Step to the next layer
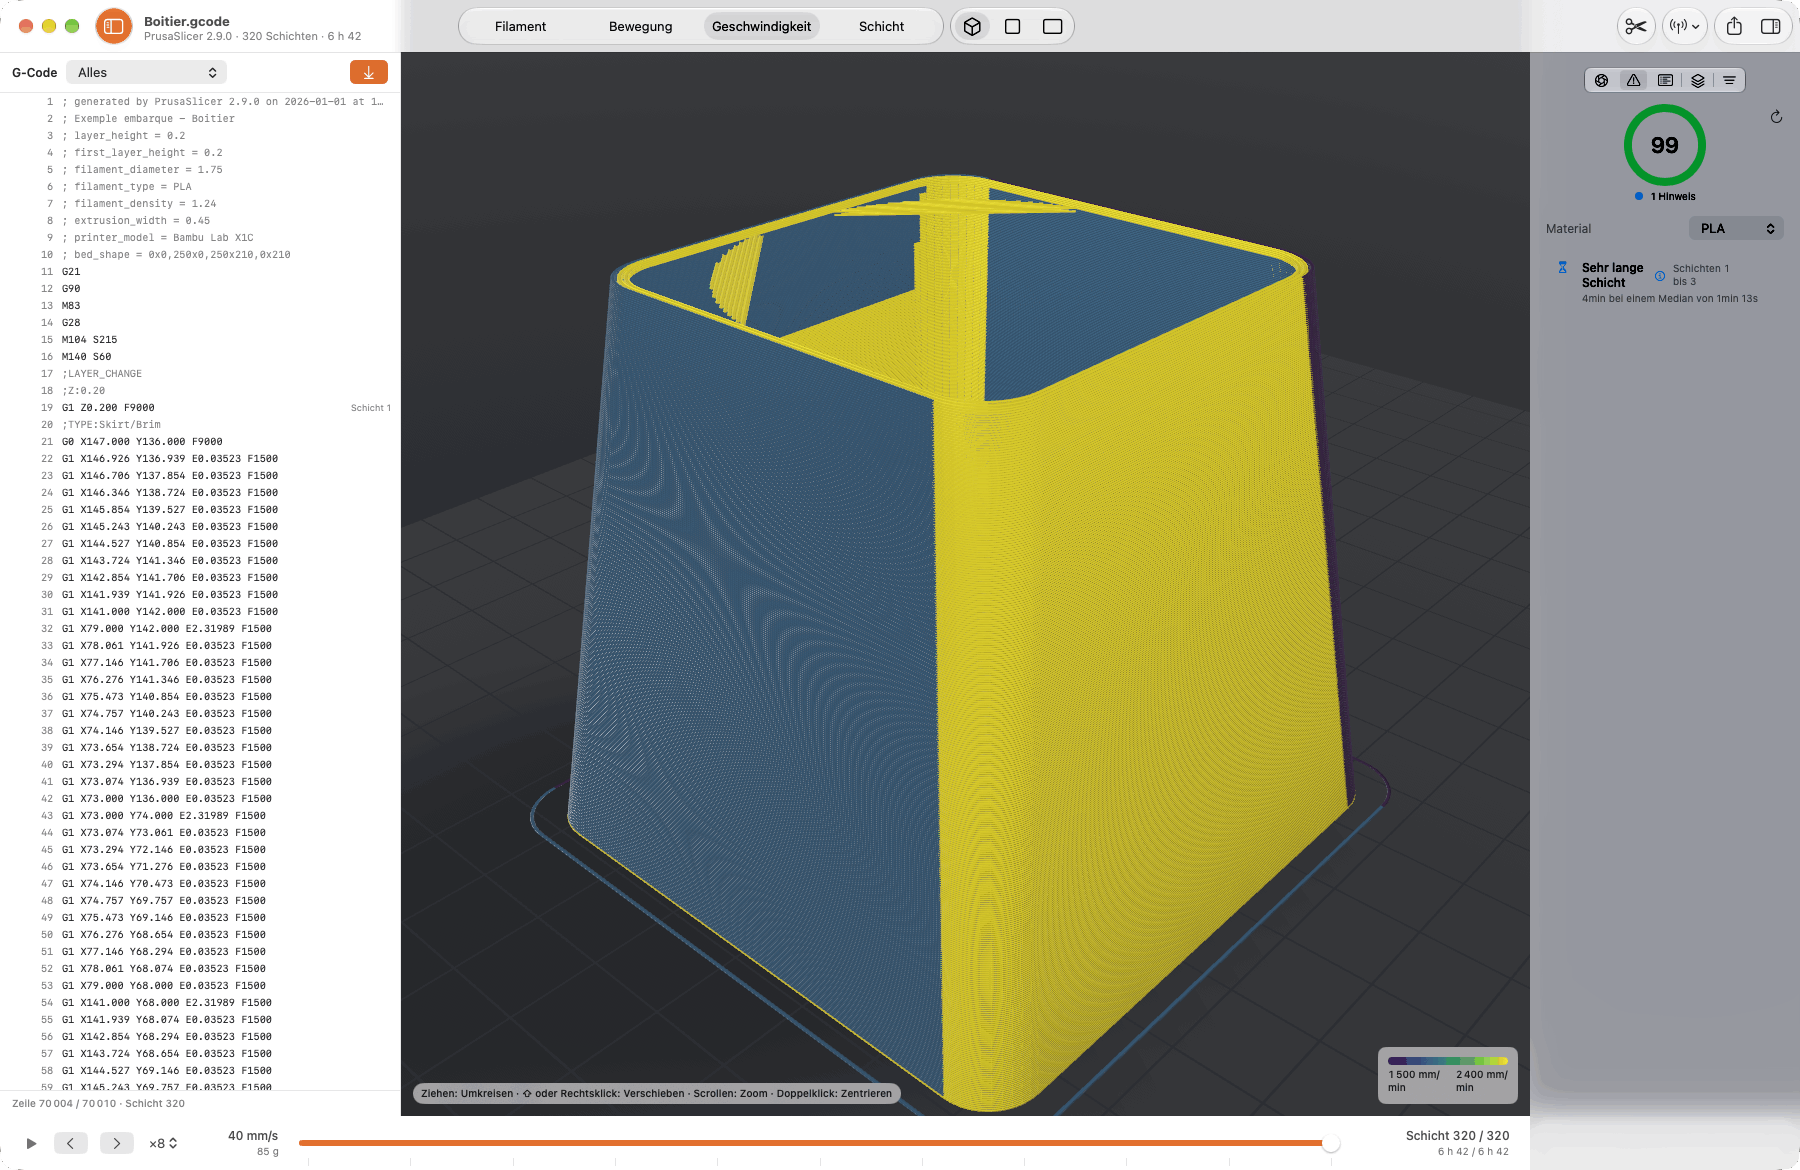 (116, 1143)
